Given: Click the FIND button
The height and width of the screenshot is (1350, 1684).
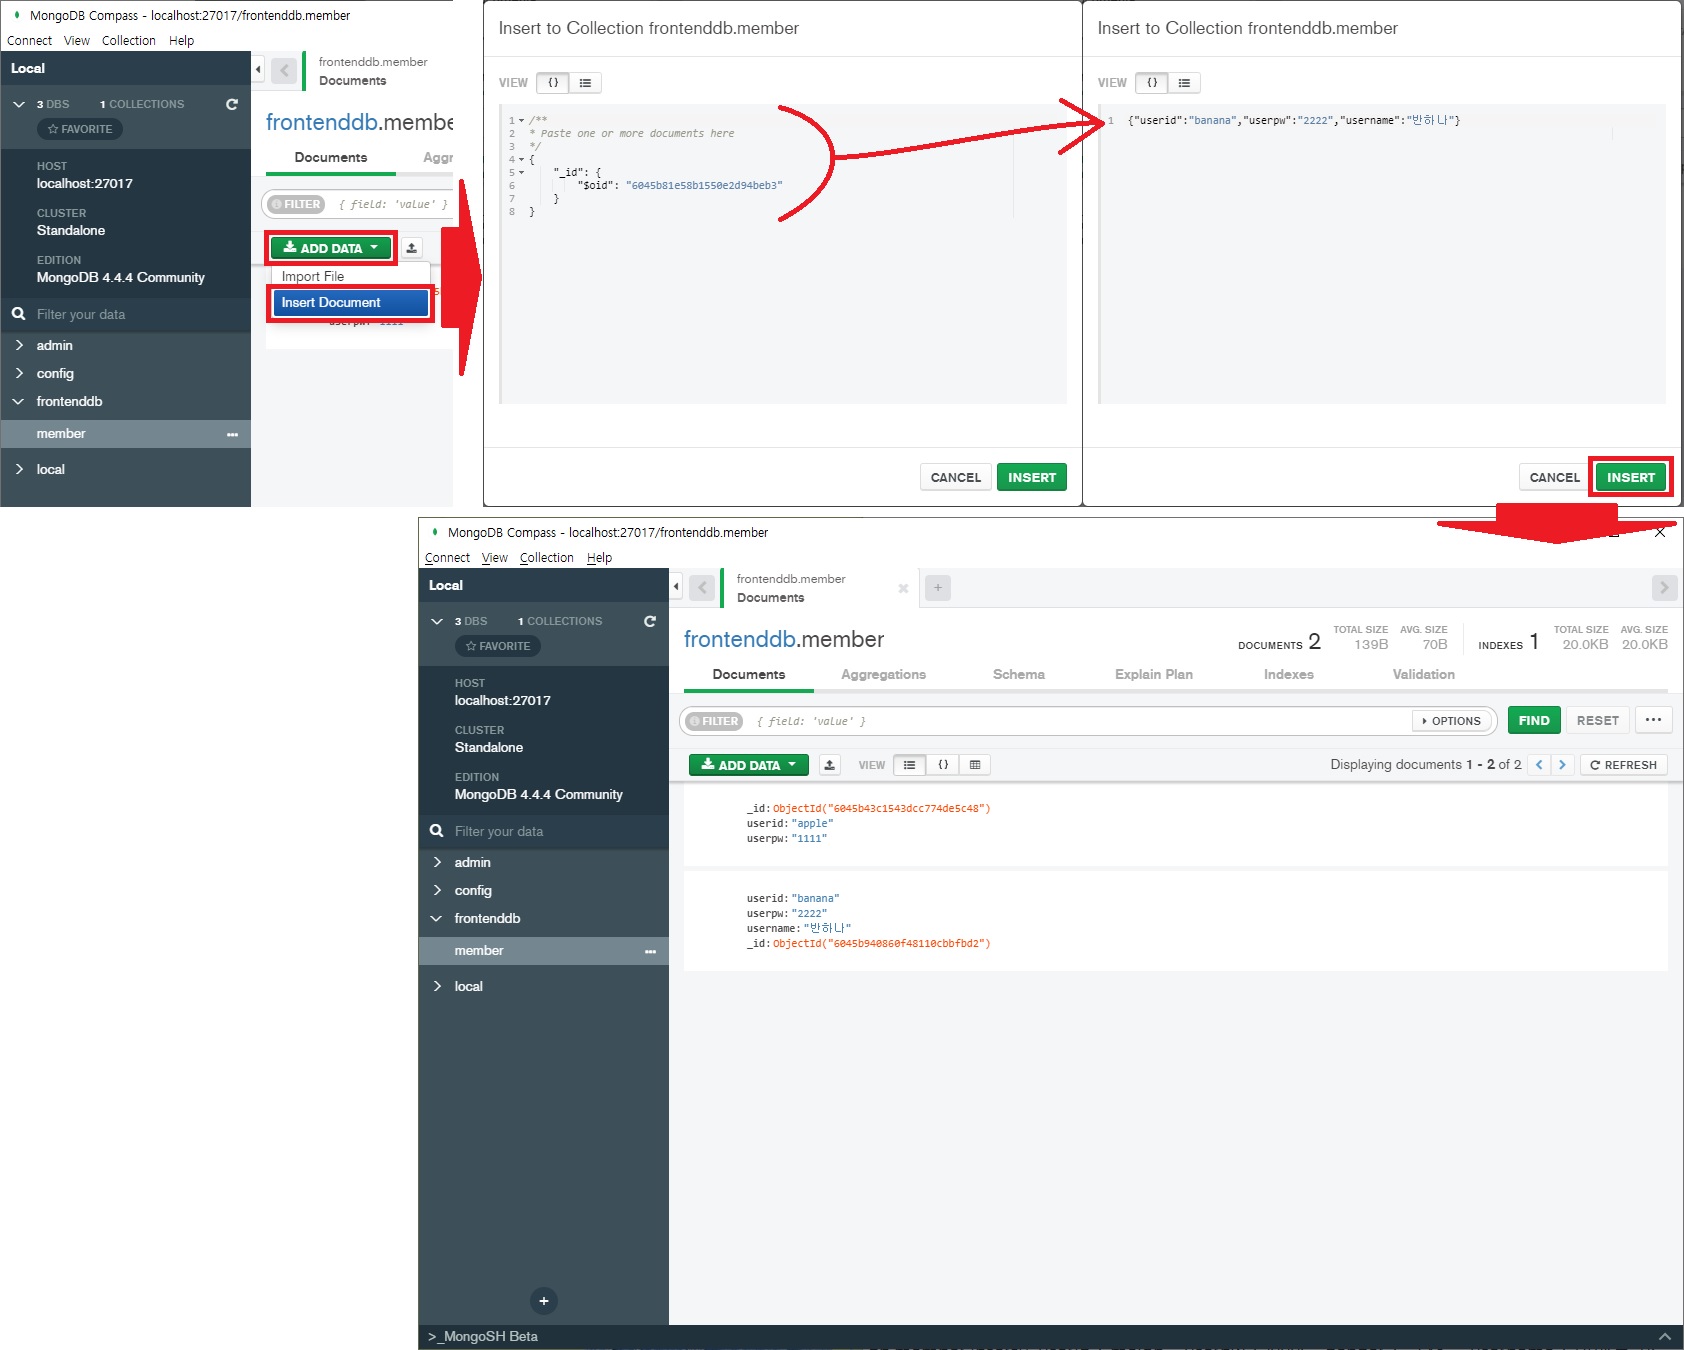Looking at the screenshot, I should tap(1533, 720).
